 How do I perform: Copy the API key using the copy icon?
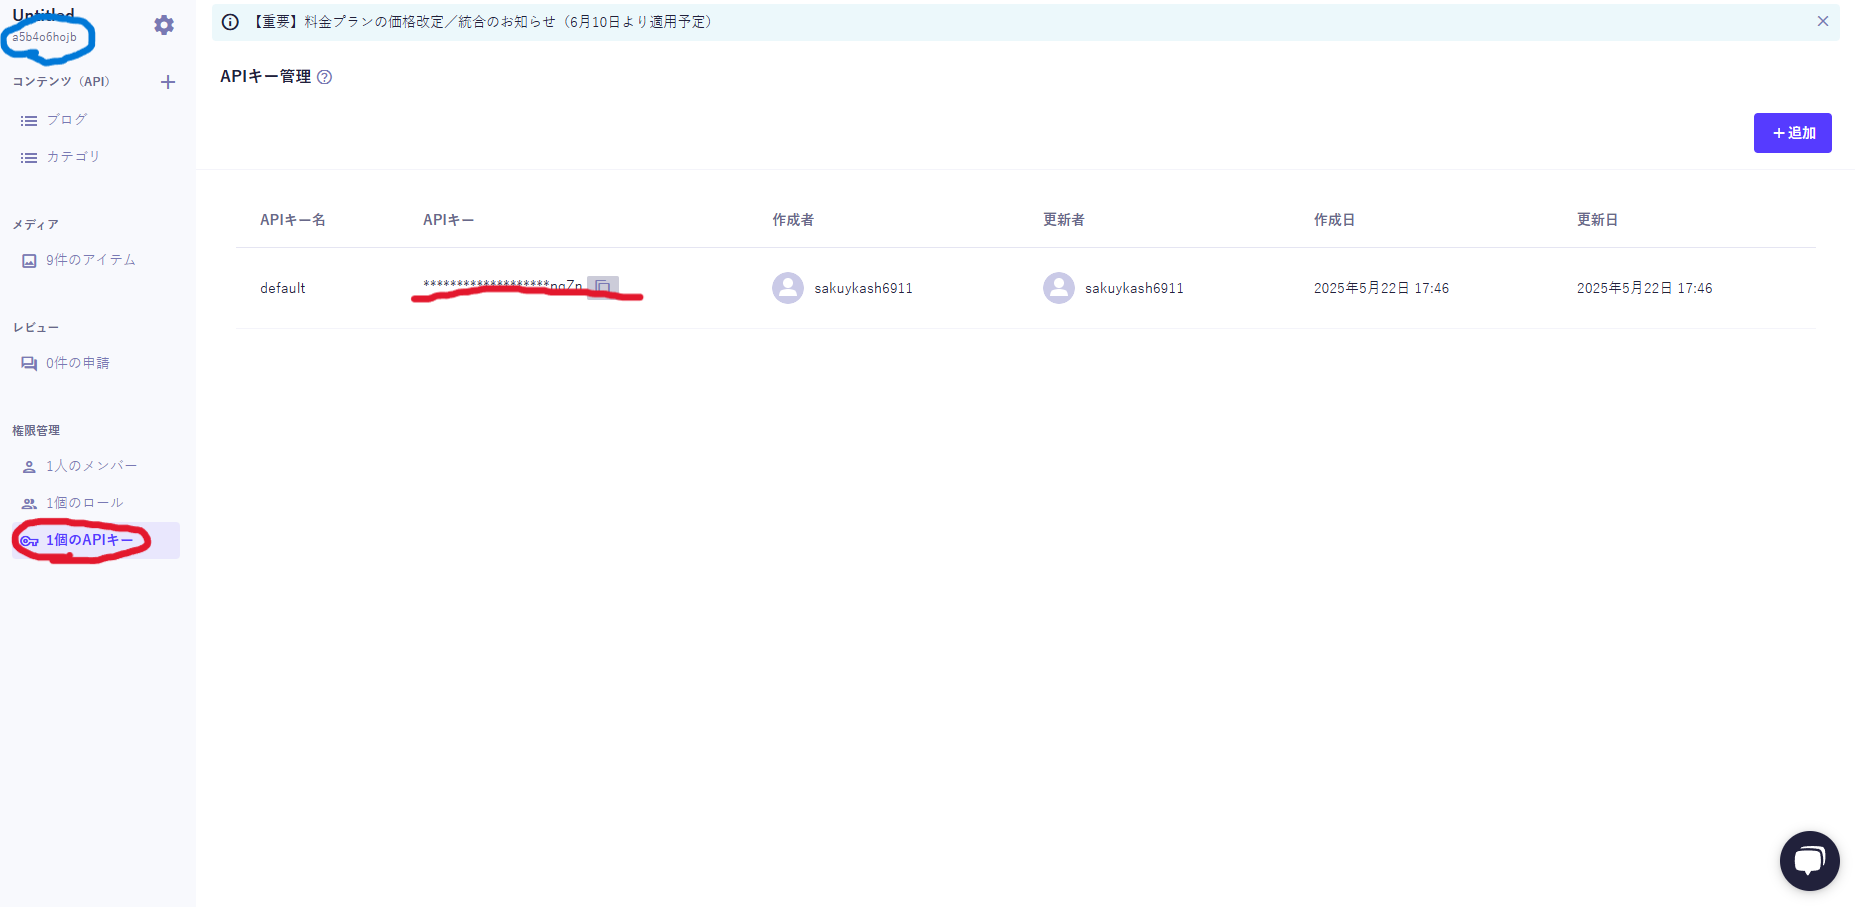pos(604,287)
